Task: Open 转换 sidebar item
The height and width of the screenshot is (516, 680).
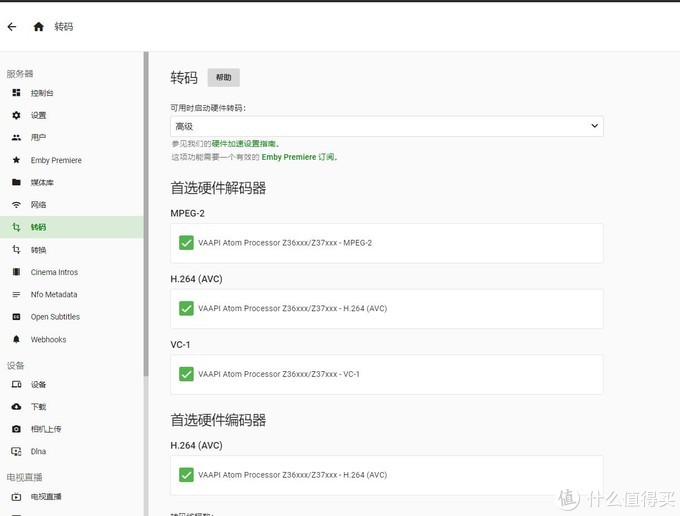Action: click(x=72, y=250)
